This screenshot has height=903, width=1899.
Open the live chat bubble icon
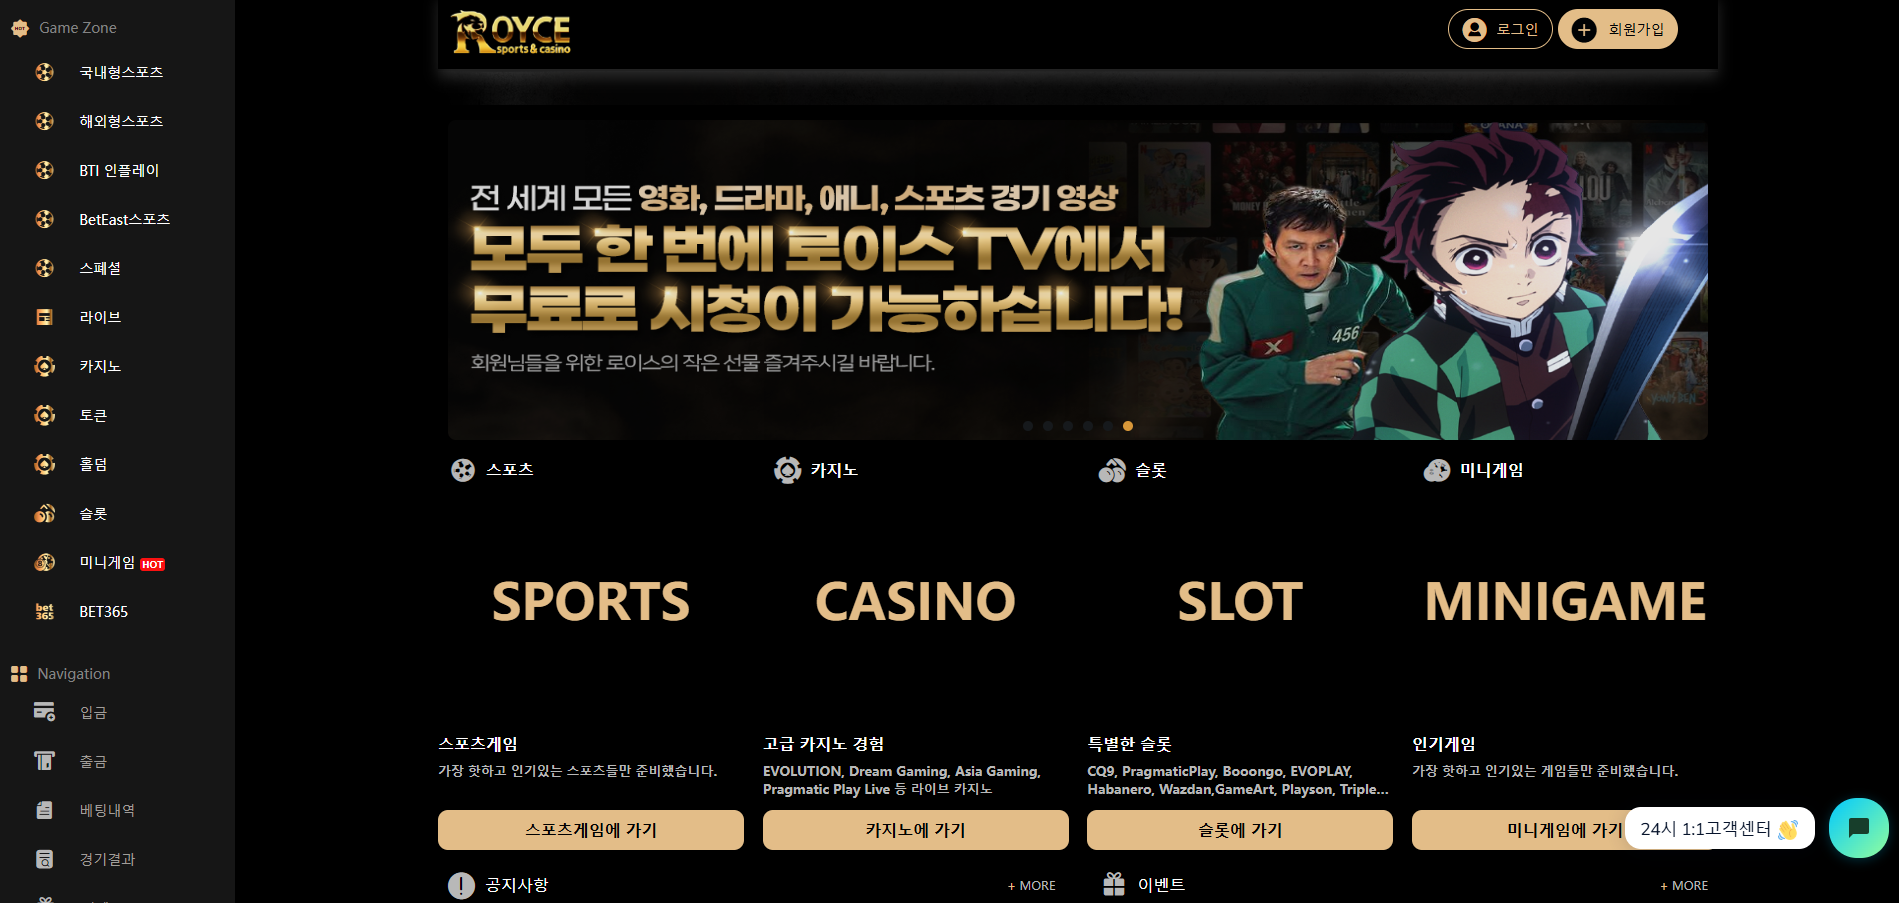coord(1859,827)
